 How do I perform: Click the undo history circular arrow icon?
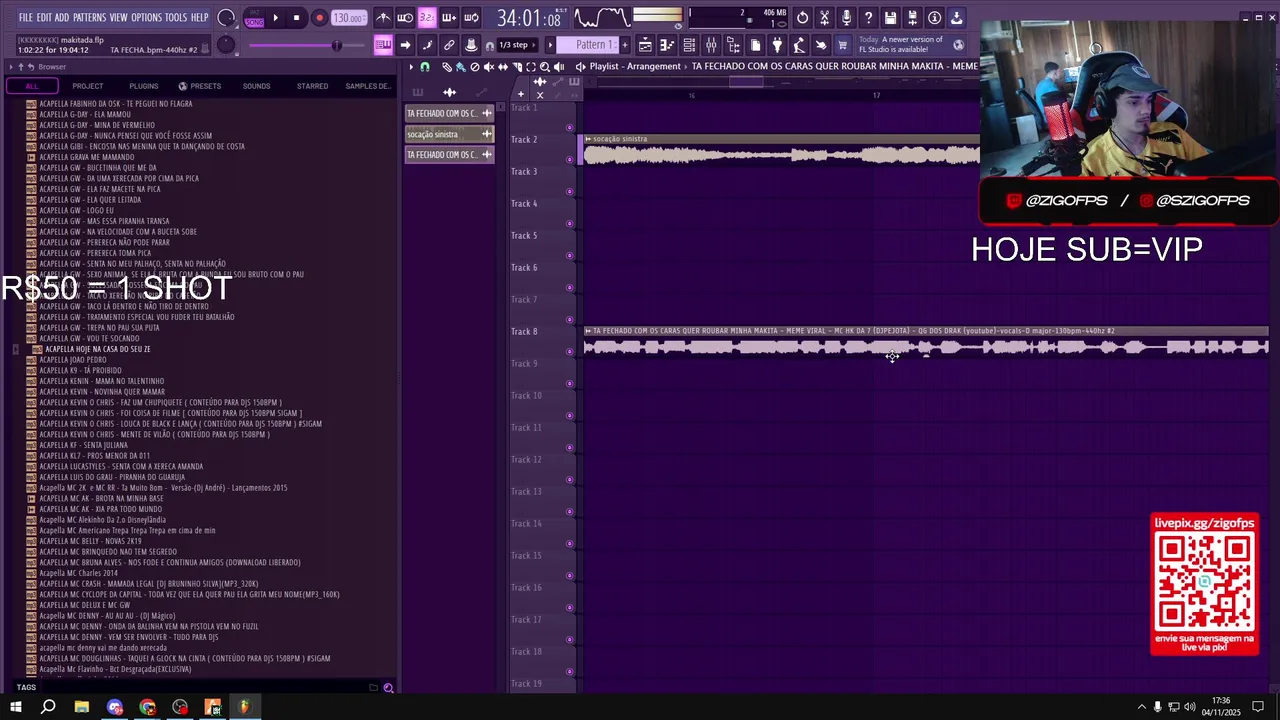click(x=802, y=18)
